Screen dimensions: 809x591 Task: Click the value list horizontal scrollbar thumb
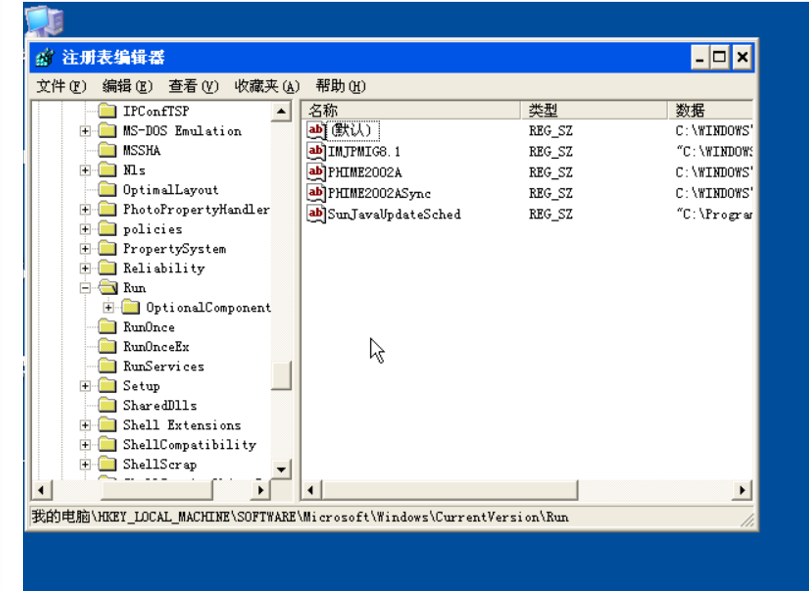click(449, 490)
